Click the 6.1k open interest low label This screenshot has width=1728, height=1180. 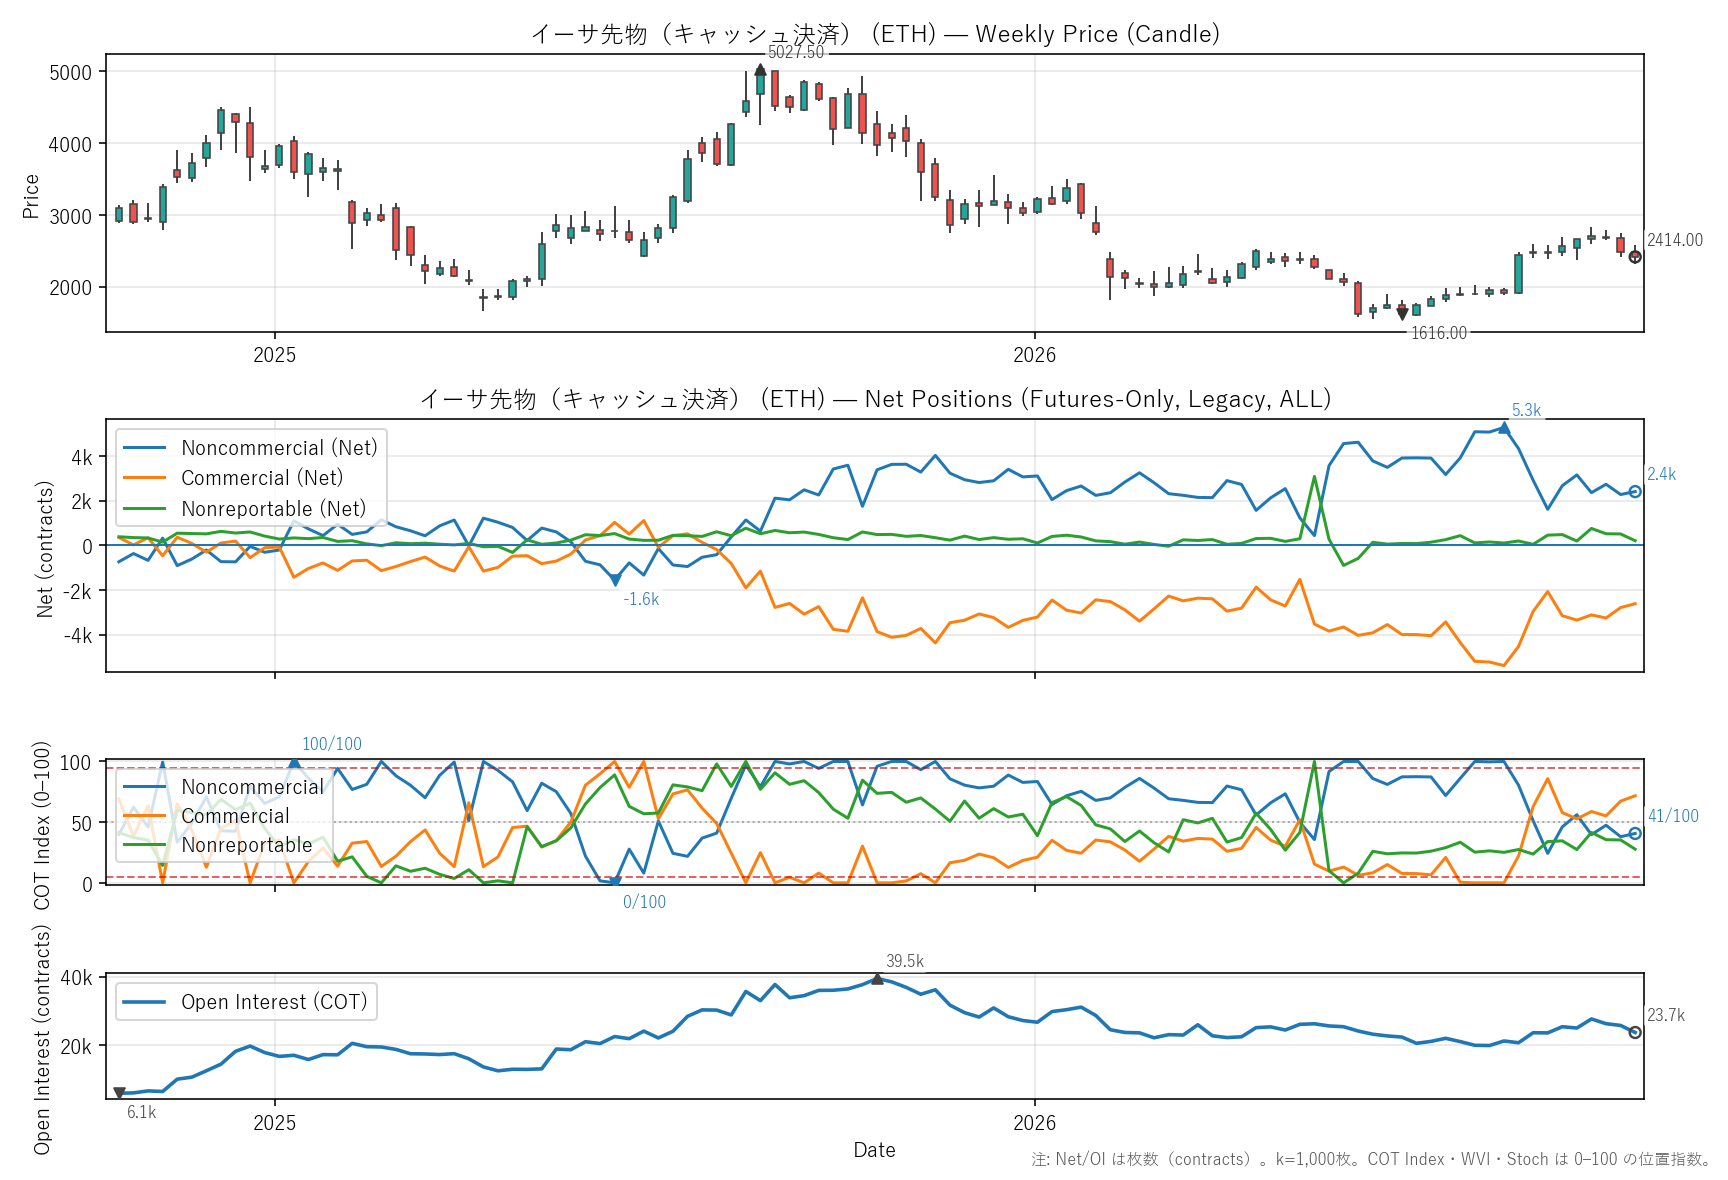pyautogui.click(x=142, y=1112)
